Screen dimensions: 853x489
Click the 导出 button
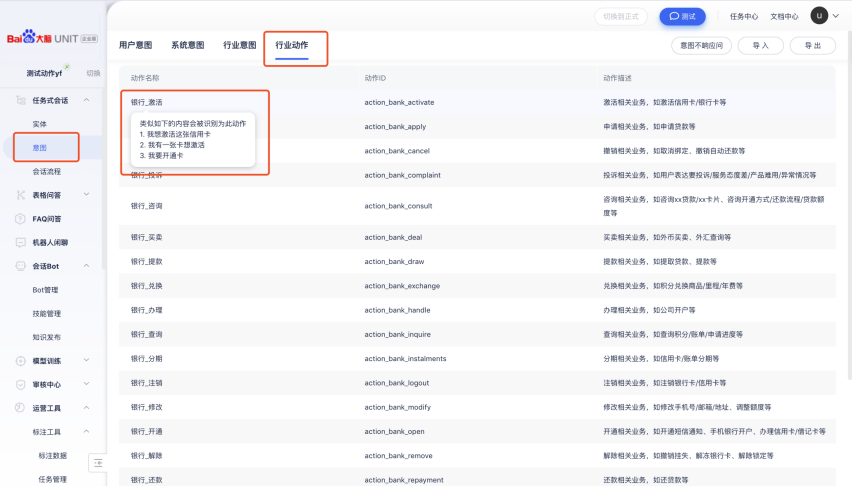click(812, 45)
